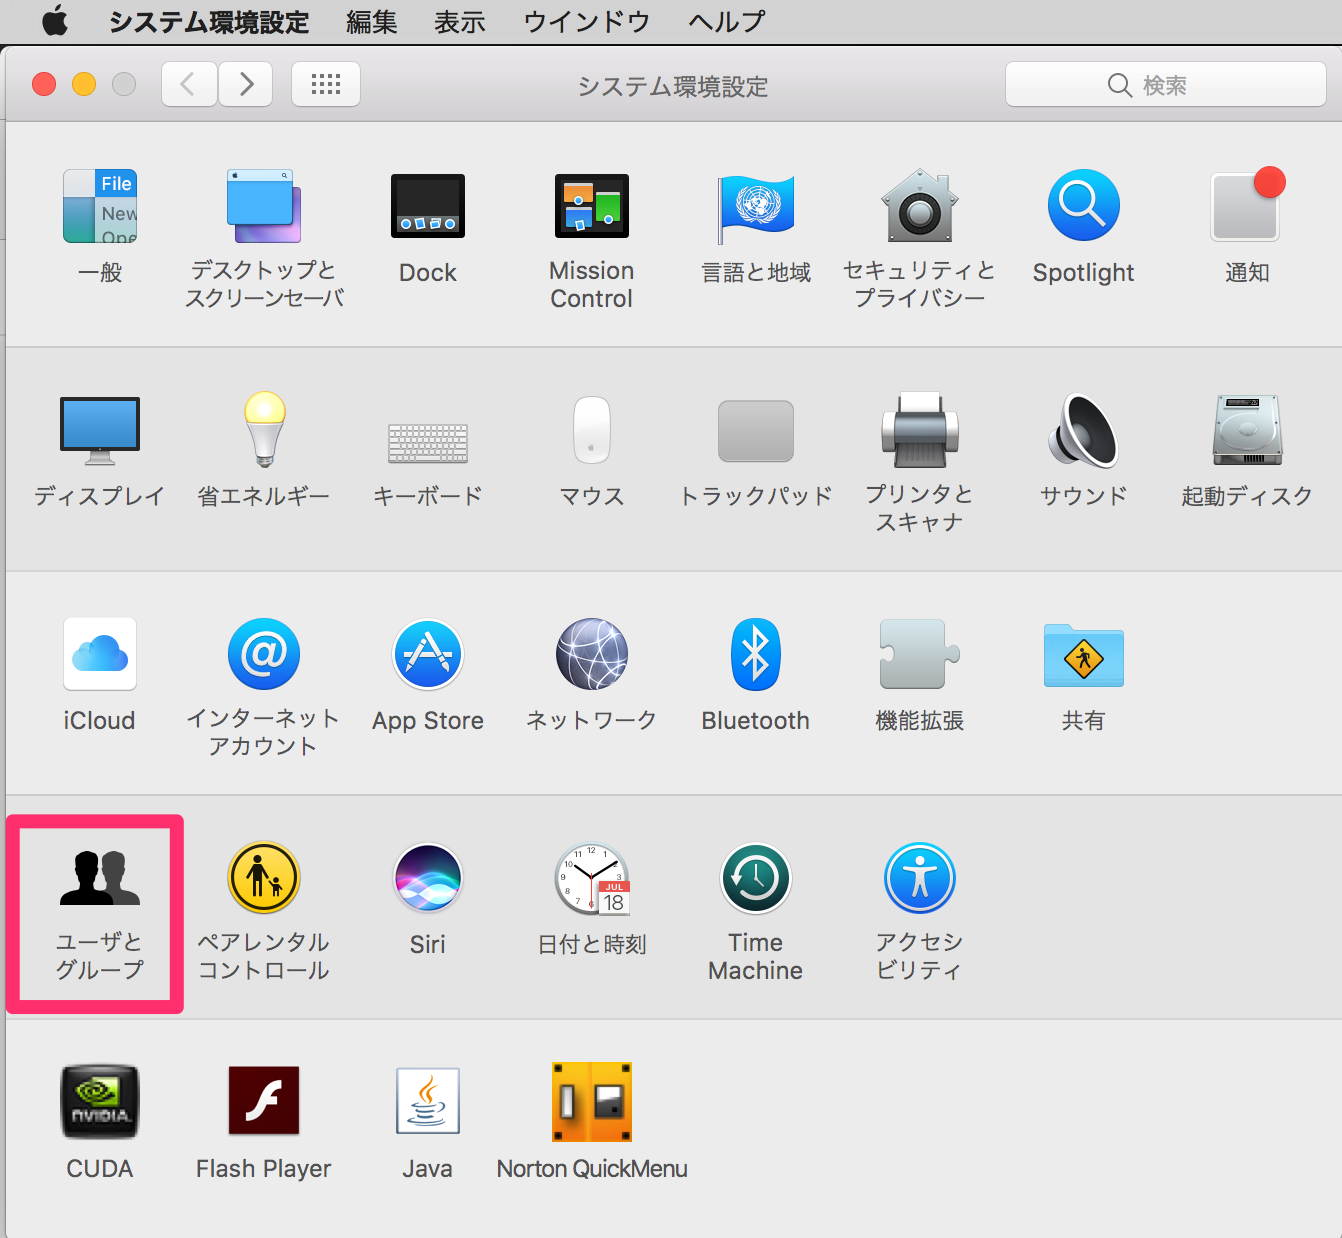Open インターネットアカウント preferences
The width and height of the screenshot is (1342, 1238).
pos(264,654)
